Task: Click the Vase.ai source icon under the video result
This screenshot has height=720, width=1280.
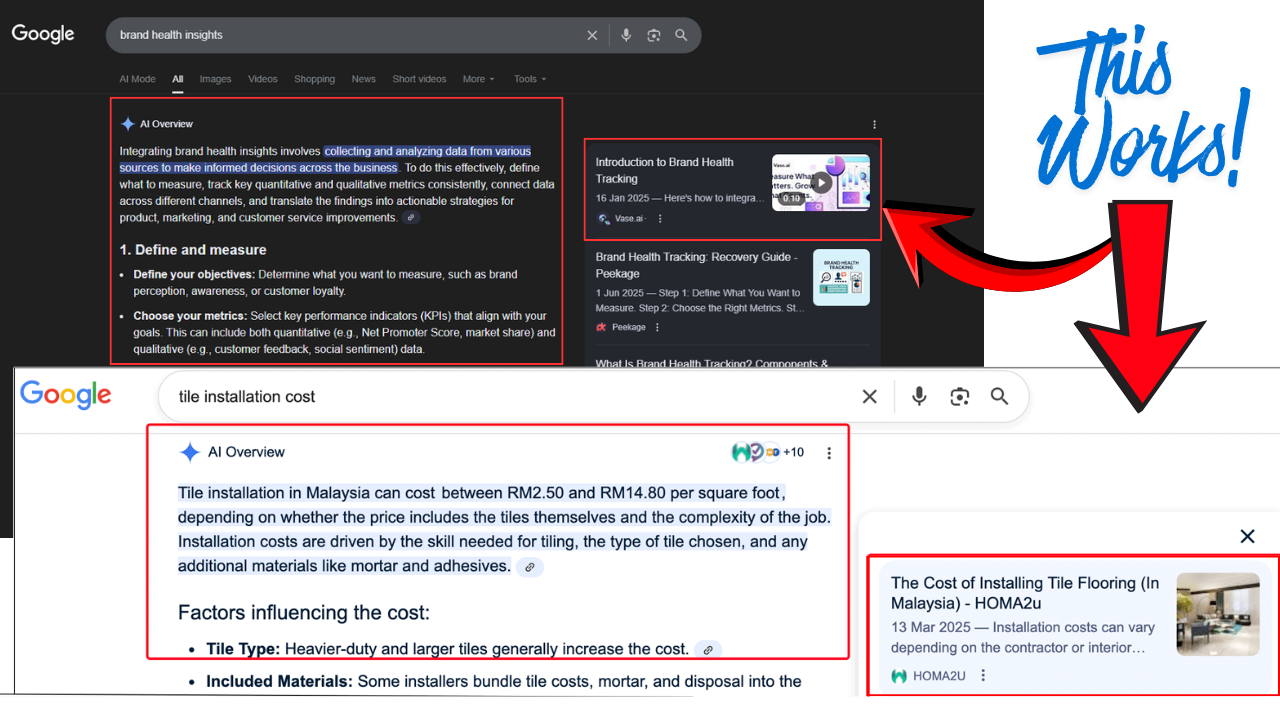Action: (x=602, y=218)
